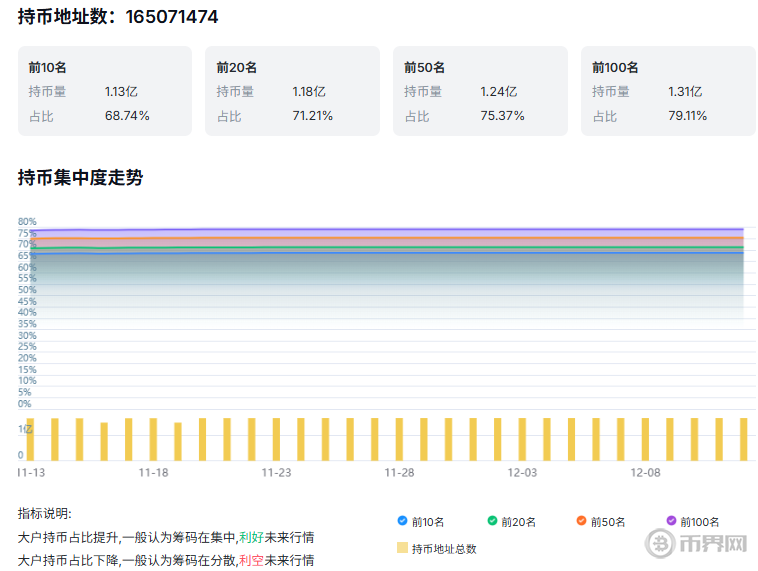Click the red 利空 text link
This screenshot has height=571, width=758.
tap(251, 560)
